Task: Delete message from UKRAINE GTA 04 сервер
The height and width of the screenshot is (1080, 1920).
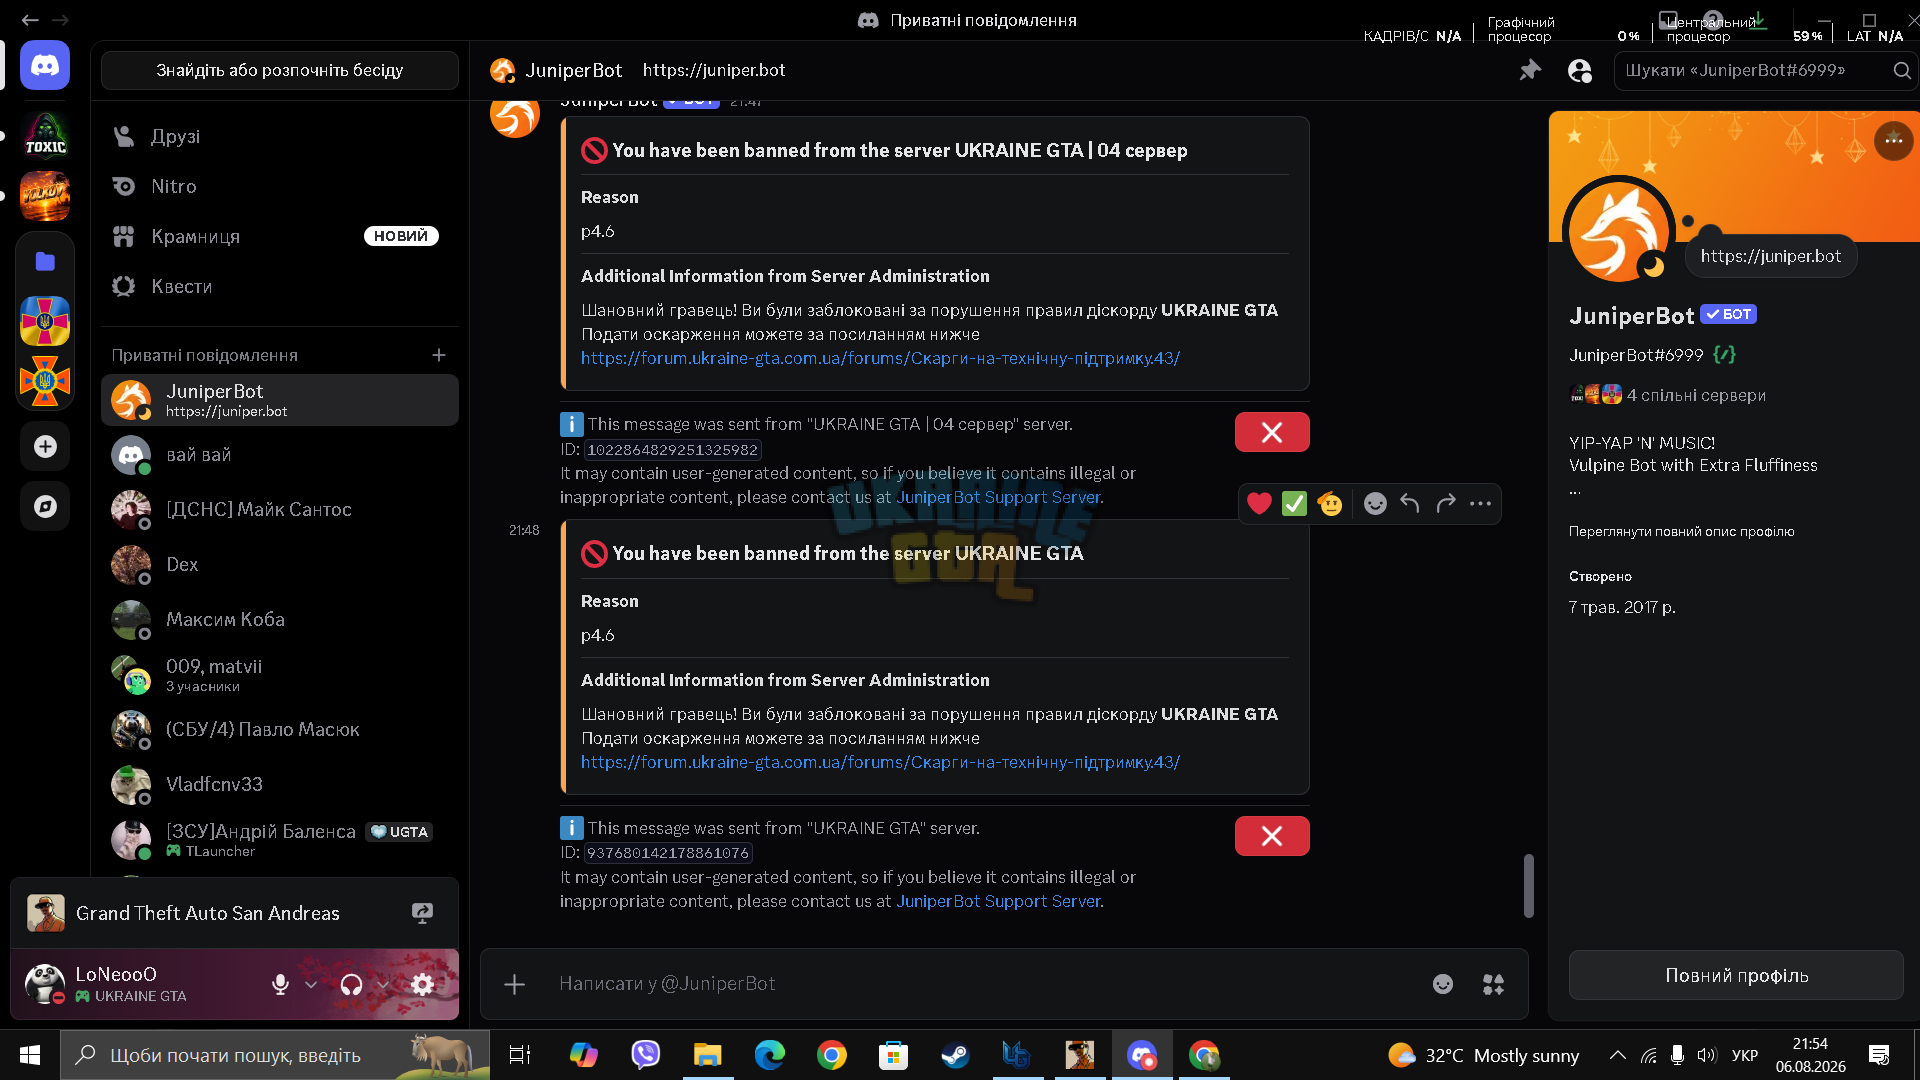Action: (x=1272, y=432)
